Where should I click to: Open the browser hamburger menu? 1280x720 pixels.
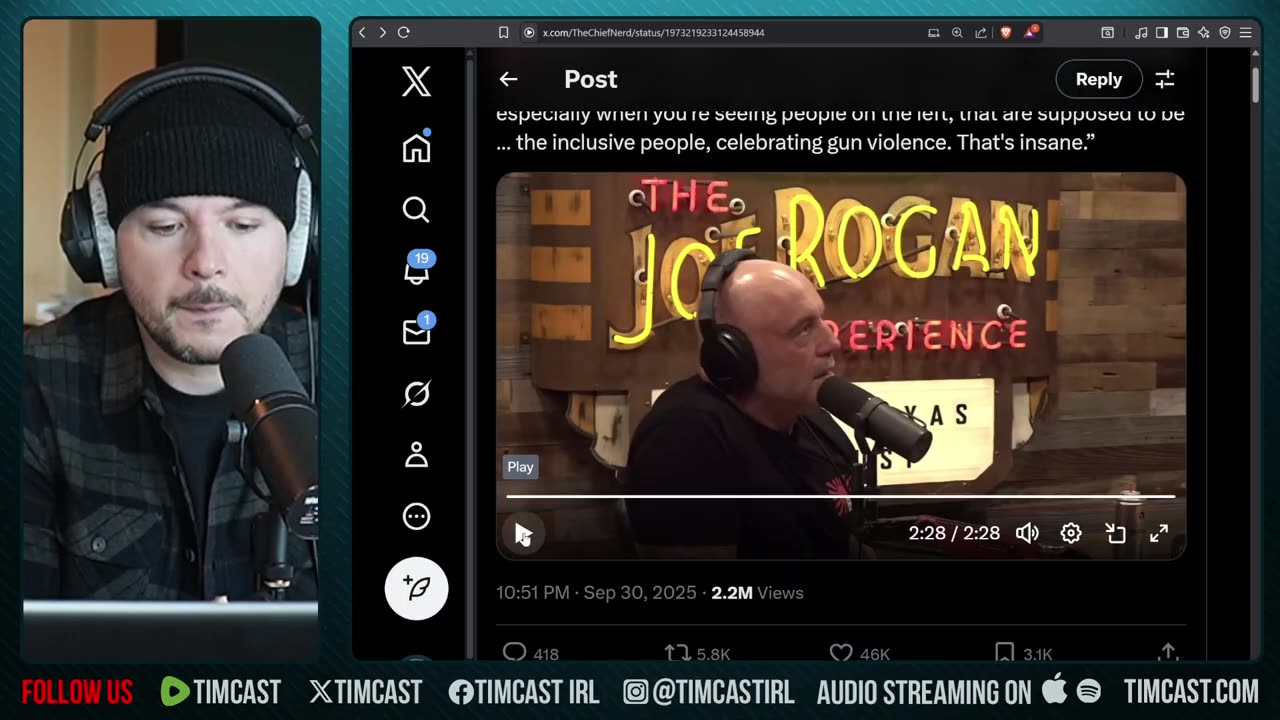tap(1246, 32)
